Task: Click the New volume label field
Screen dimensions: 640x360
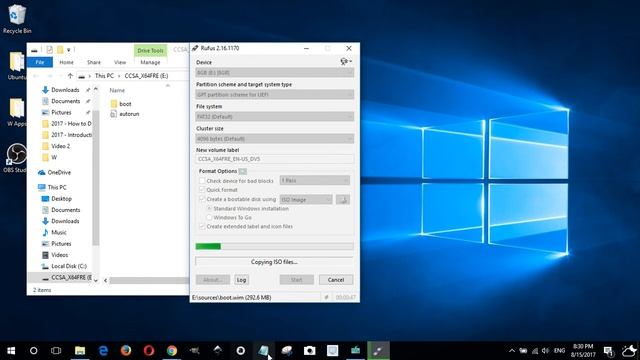Action: pos(274,159)
